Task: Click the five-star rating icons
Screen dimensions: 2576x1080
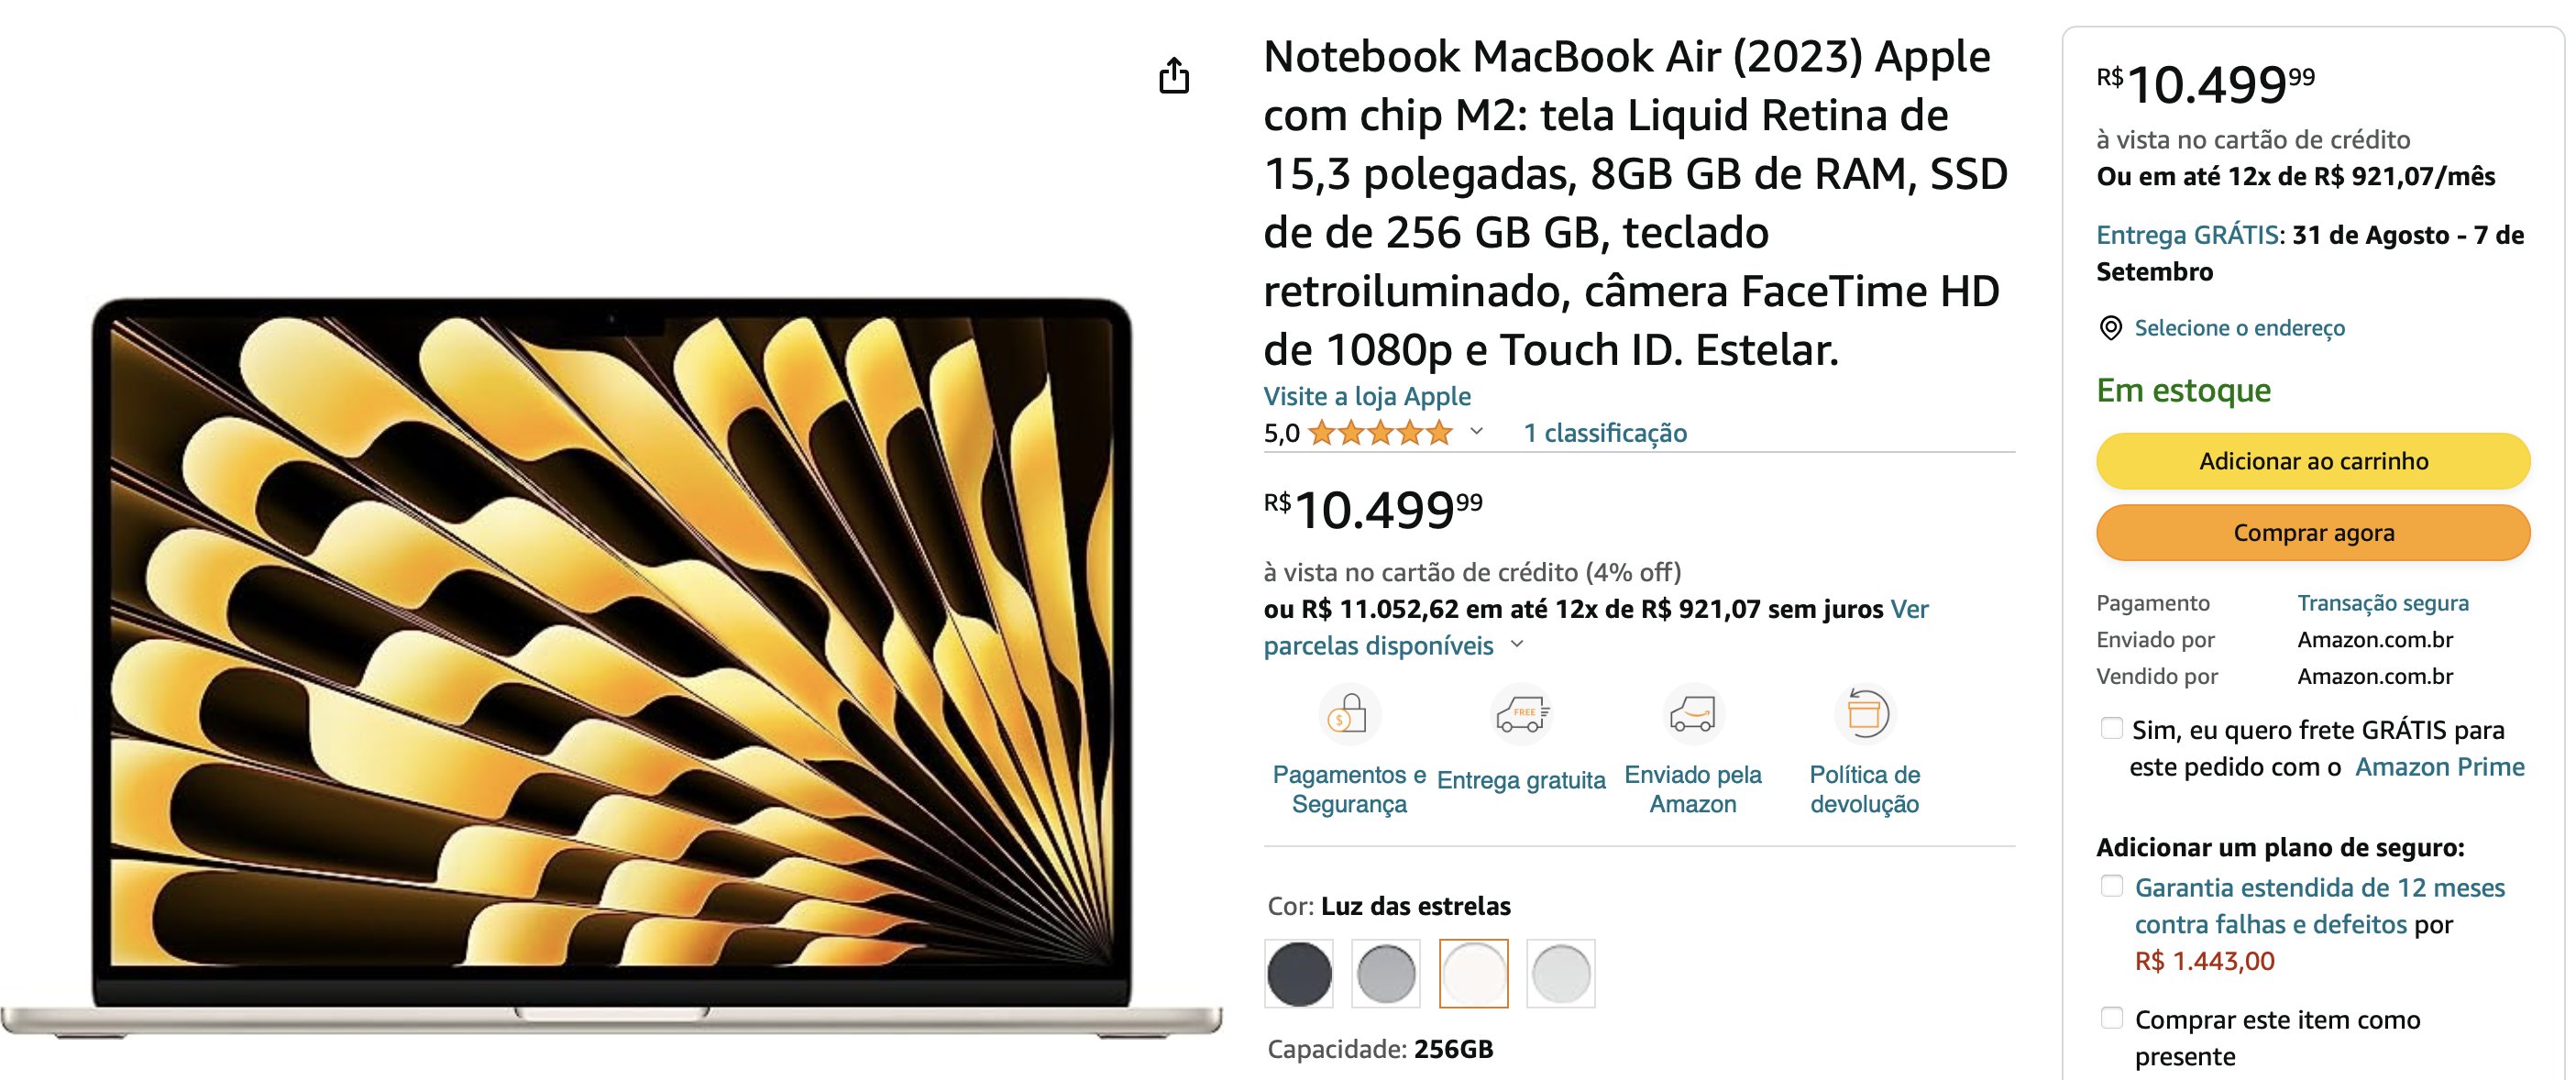Action: 1380,433
